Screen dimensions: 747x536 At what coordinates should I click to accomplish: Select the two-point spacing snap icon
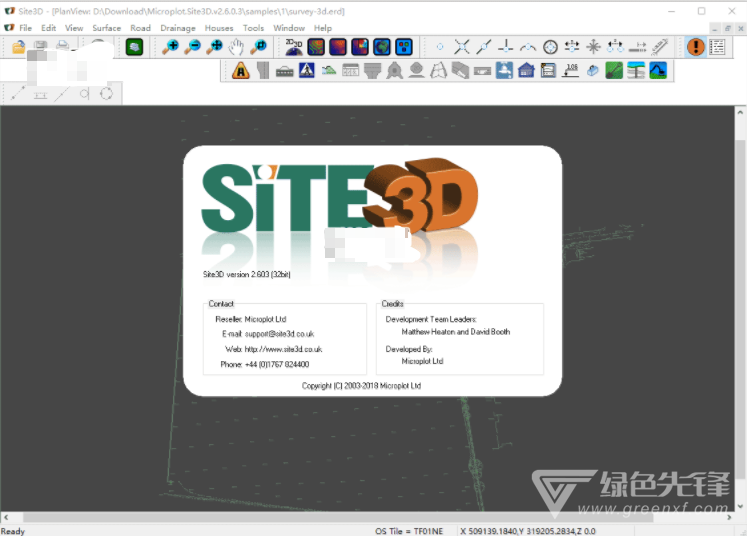[x=616, y=47]
